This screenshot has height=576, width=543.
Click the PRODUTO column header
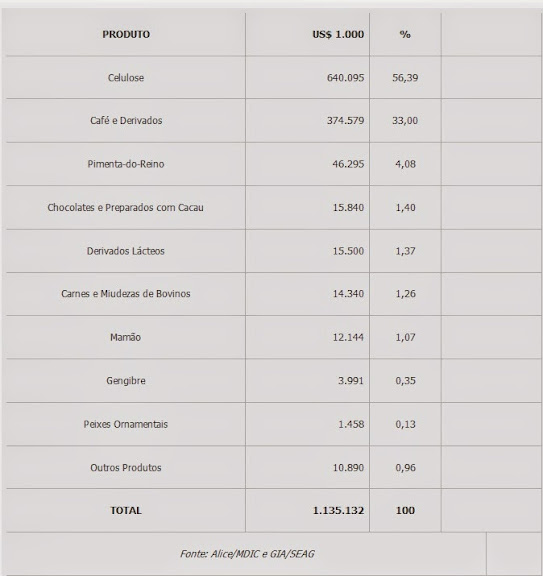(126, 35)
